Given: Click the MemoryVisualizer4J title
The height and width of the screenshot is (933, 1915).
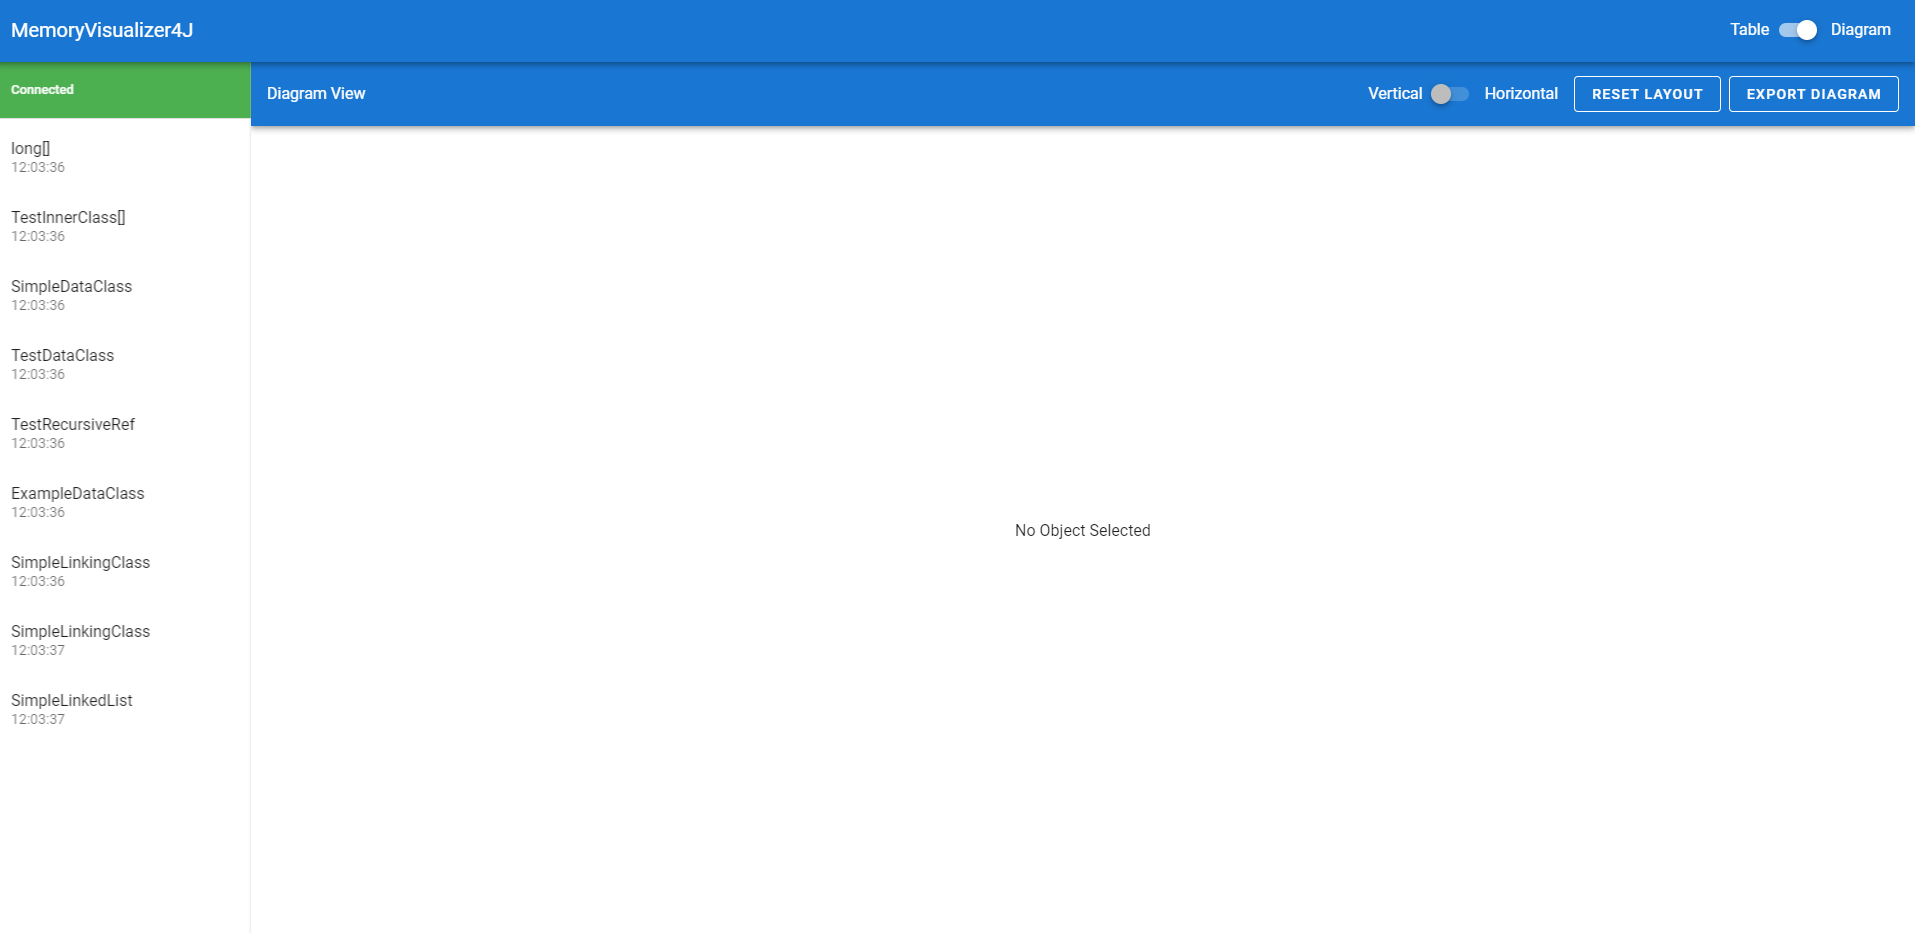Looking at the screenshot, I should [x=102, y=30].
